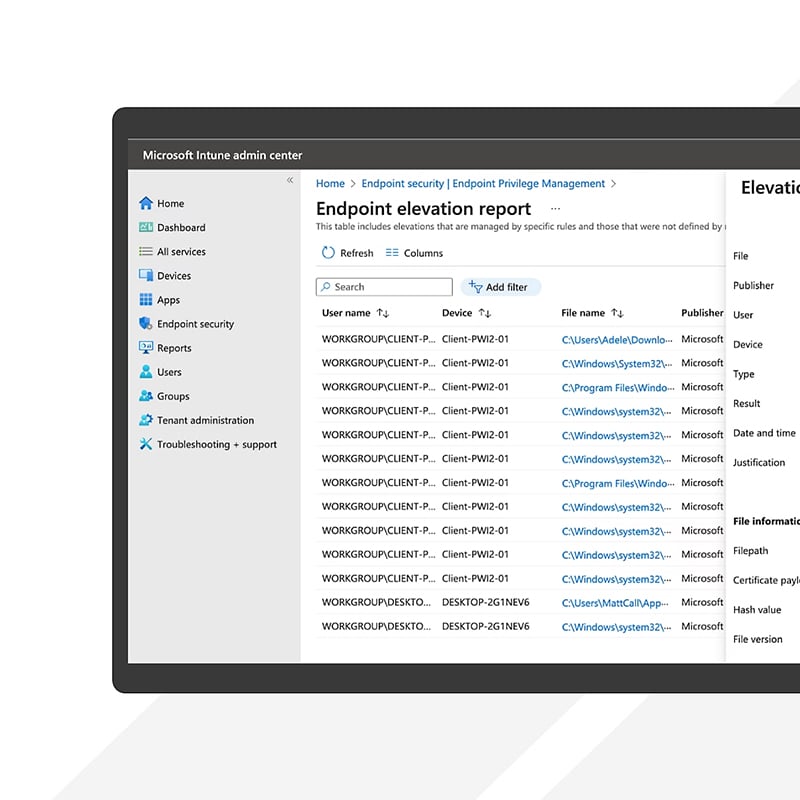
Task: Open the more options ellipsis menu
Action: pos(555,208)
